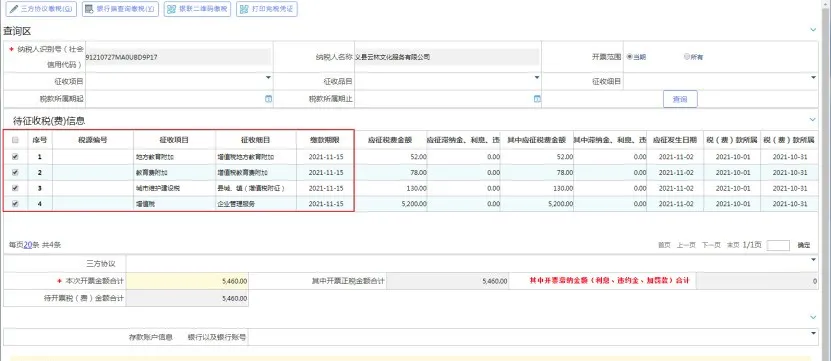Collapse the 待征收税(费)信息 section chevron
Image resolution: width=831 pixels, height=361 pixels.
(813, 120)
